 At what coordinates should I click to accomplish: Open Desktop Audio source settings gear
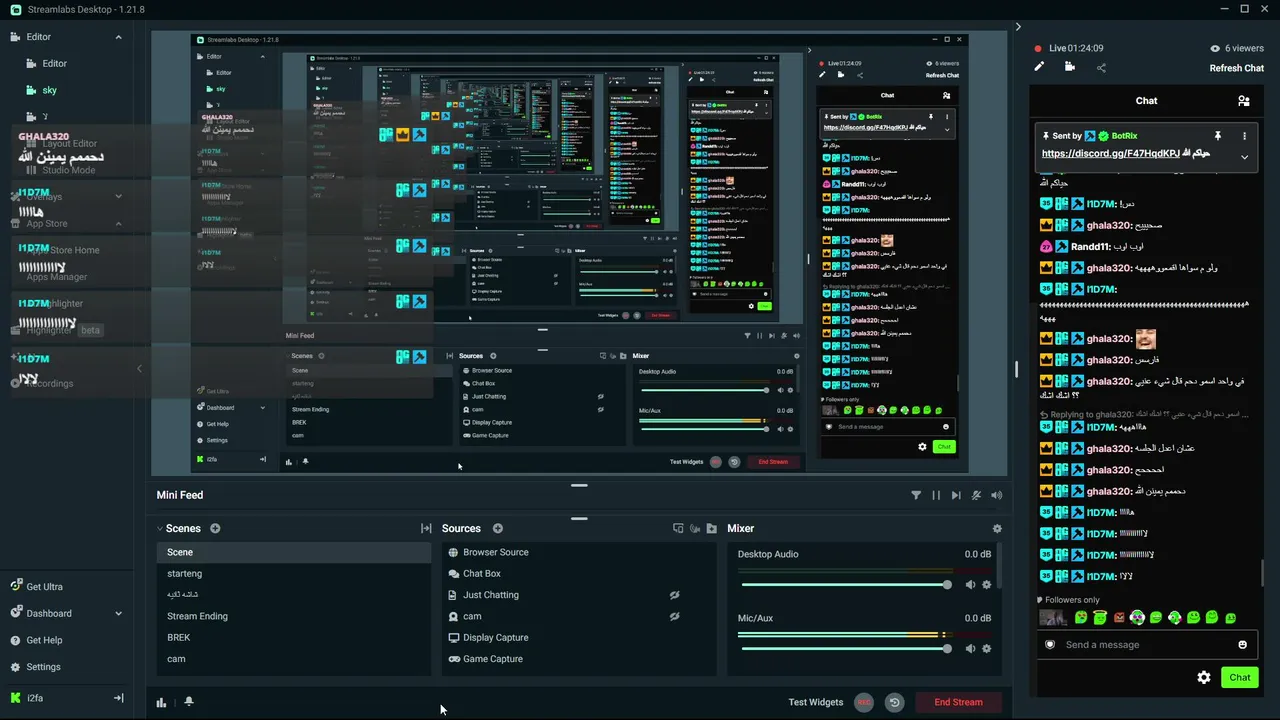pos(987,585)
